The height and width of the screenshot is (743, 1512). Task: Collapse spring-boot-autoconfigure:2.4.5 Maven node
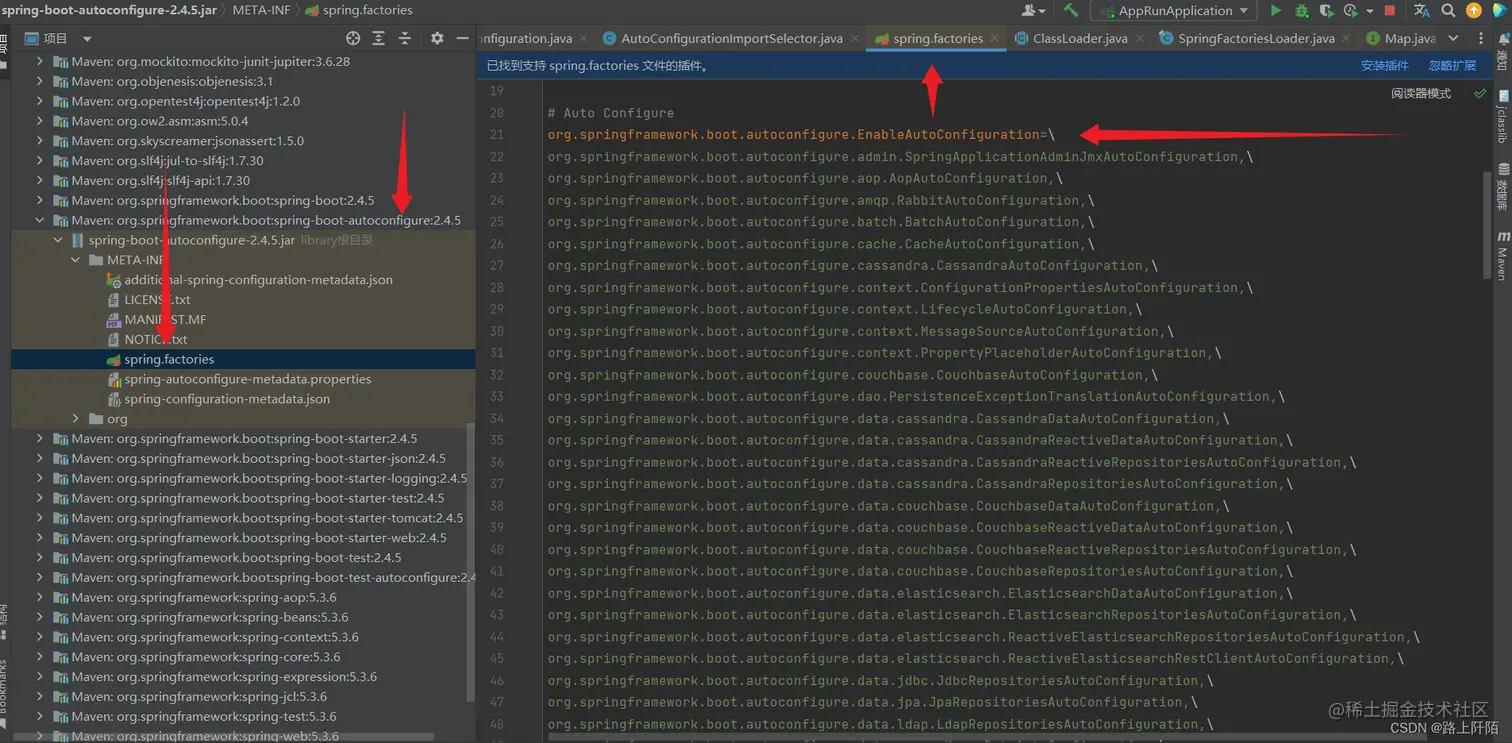(x=40, y=220)
